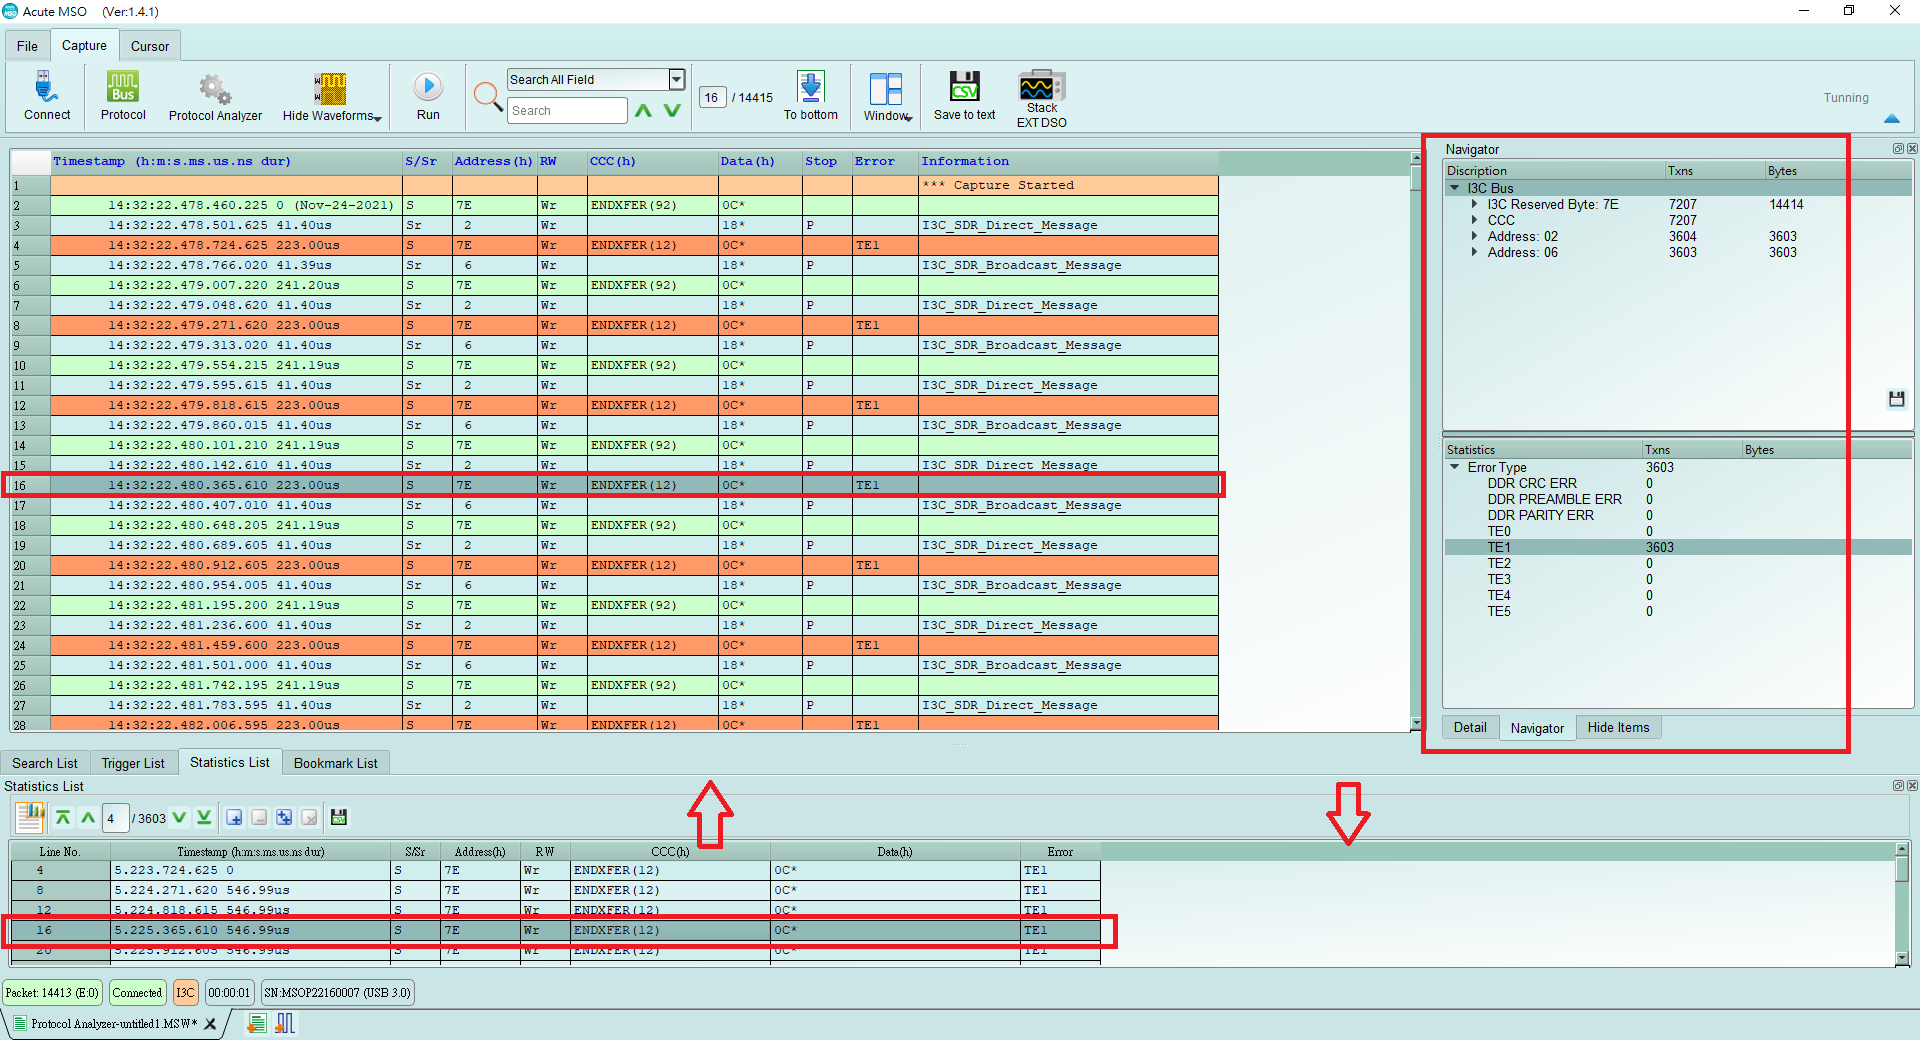
Task: Open the Bookmark List tab
Action: [336, 763]
